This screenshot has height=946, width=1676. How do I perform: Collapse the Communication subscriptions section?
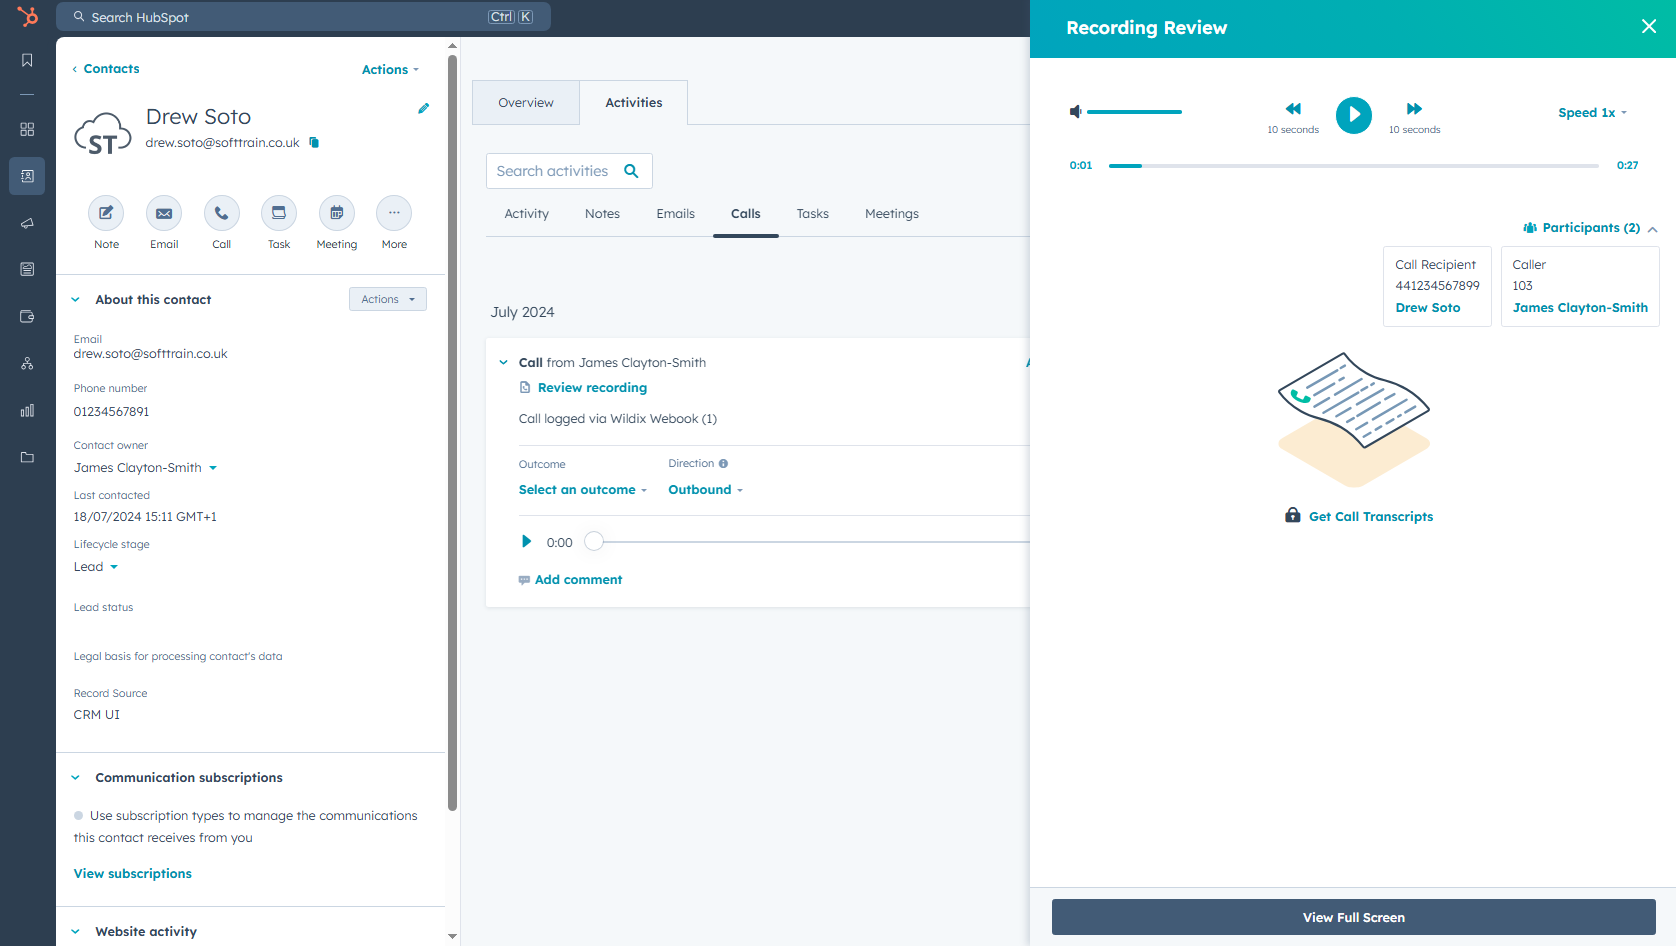pyautogui.click(x=75, y=777)
